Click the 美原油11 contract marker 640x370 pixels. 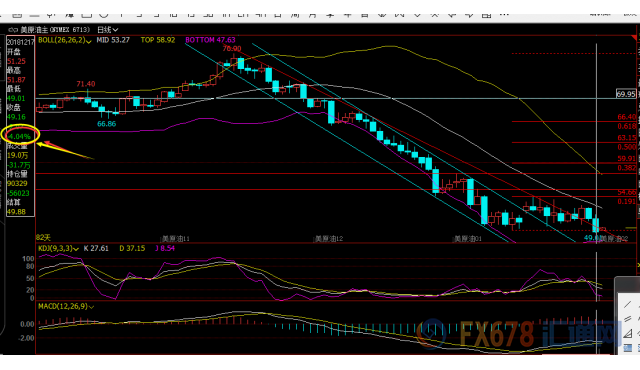click(176, 238)
